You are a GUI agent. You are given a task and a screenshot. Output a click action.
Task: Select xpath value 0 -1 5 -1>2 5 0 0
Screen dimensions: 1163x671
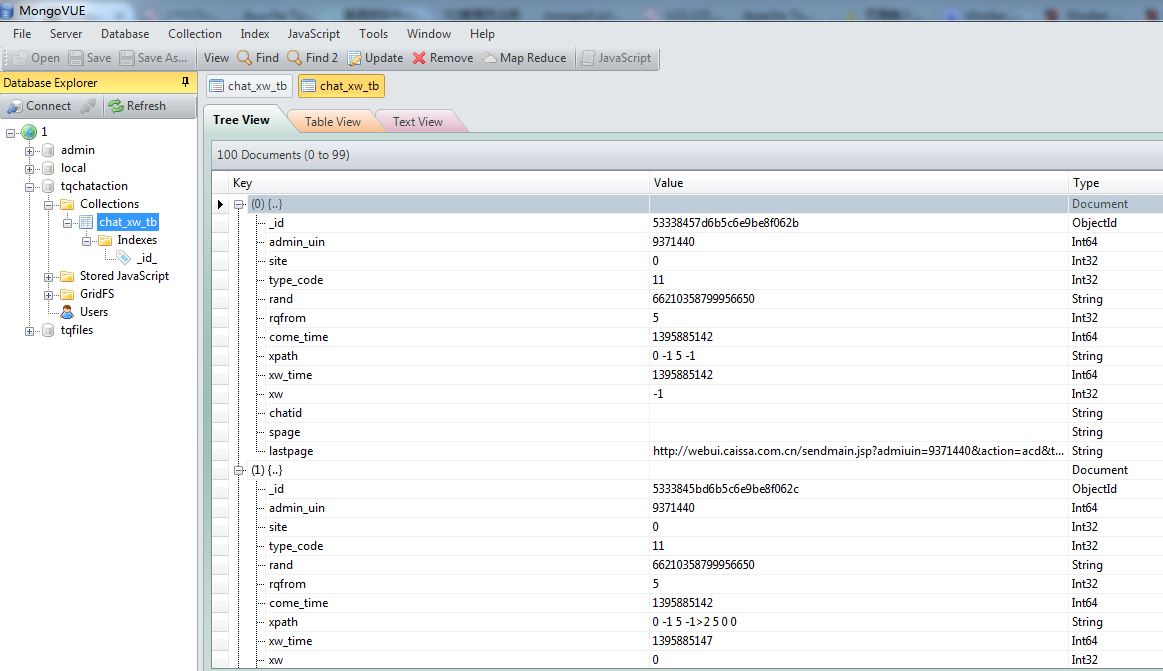click(x=694, y=622)
